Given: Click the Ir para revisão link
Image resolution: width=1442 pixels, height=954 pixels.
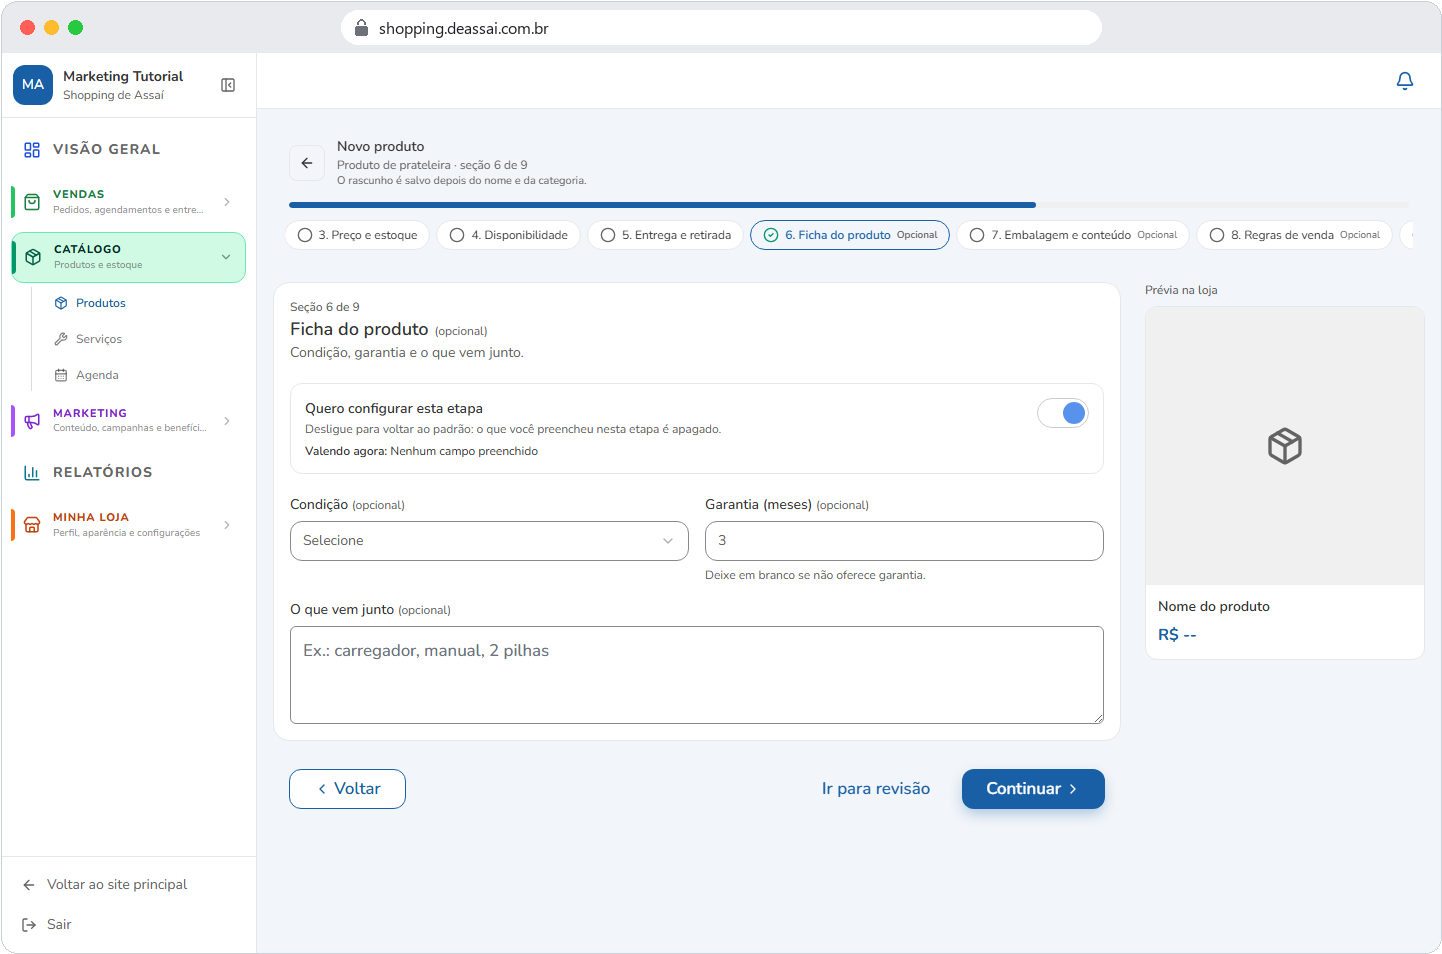Looking at the screenshot, I should pos(876,789).
